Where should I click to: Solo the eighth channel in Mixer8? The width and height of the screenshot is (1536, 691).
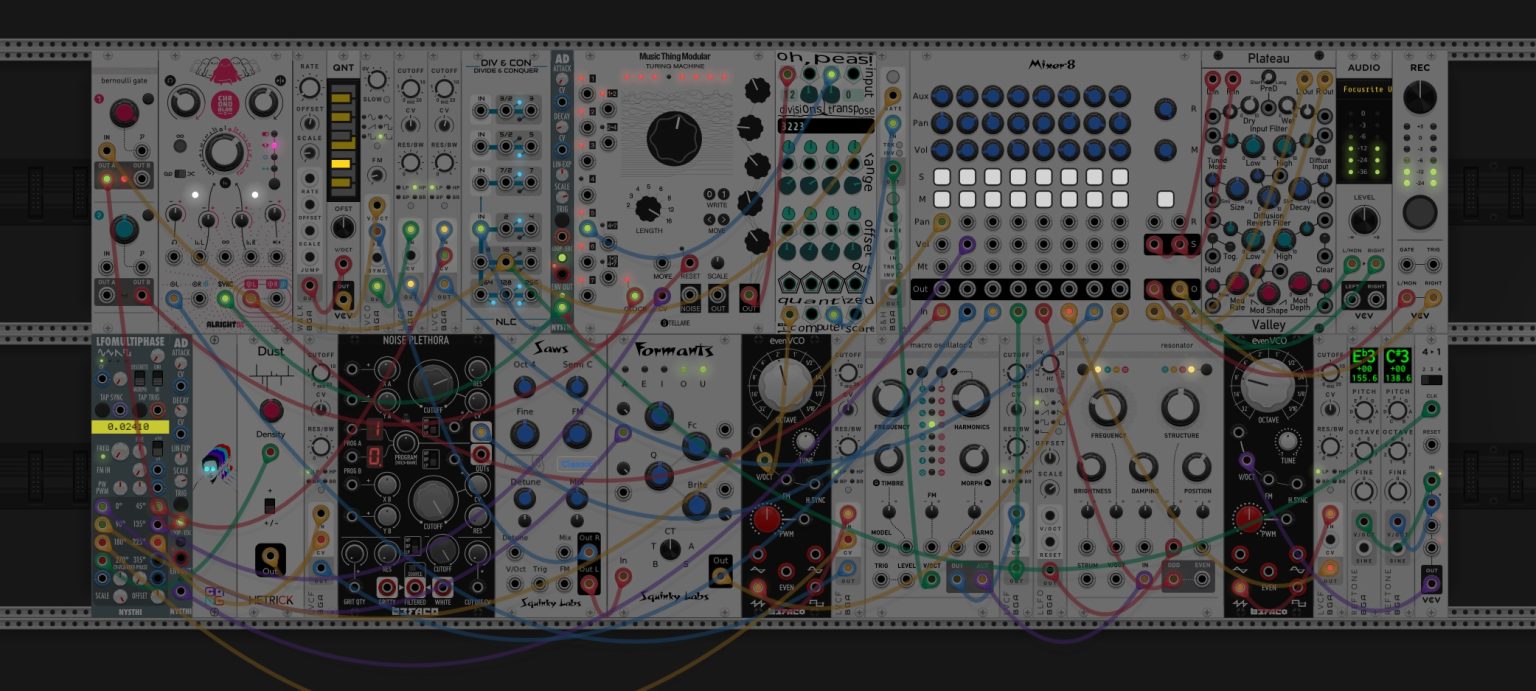click(1120, 177)
